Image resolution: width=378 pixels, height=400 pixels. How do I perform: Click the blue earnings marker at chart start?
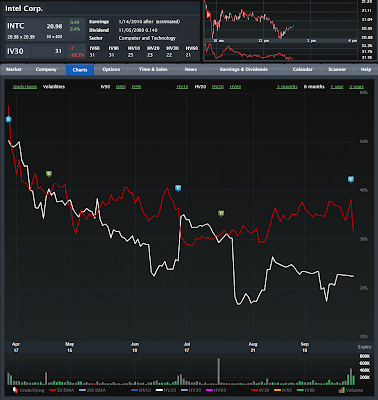click(9, 120)
